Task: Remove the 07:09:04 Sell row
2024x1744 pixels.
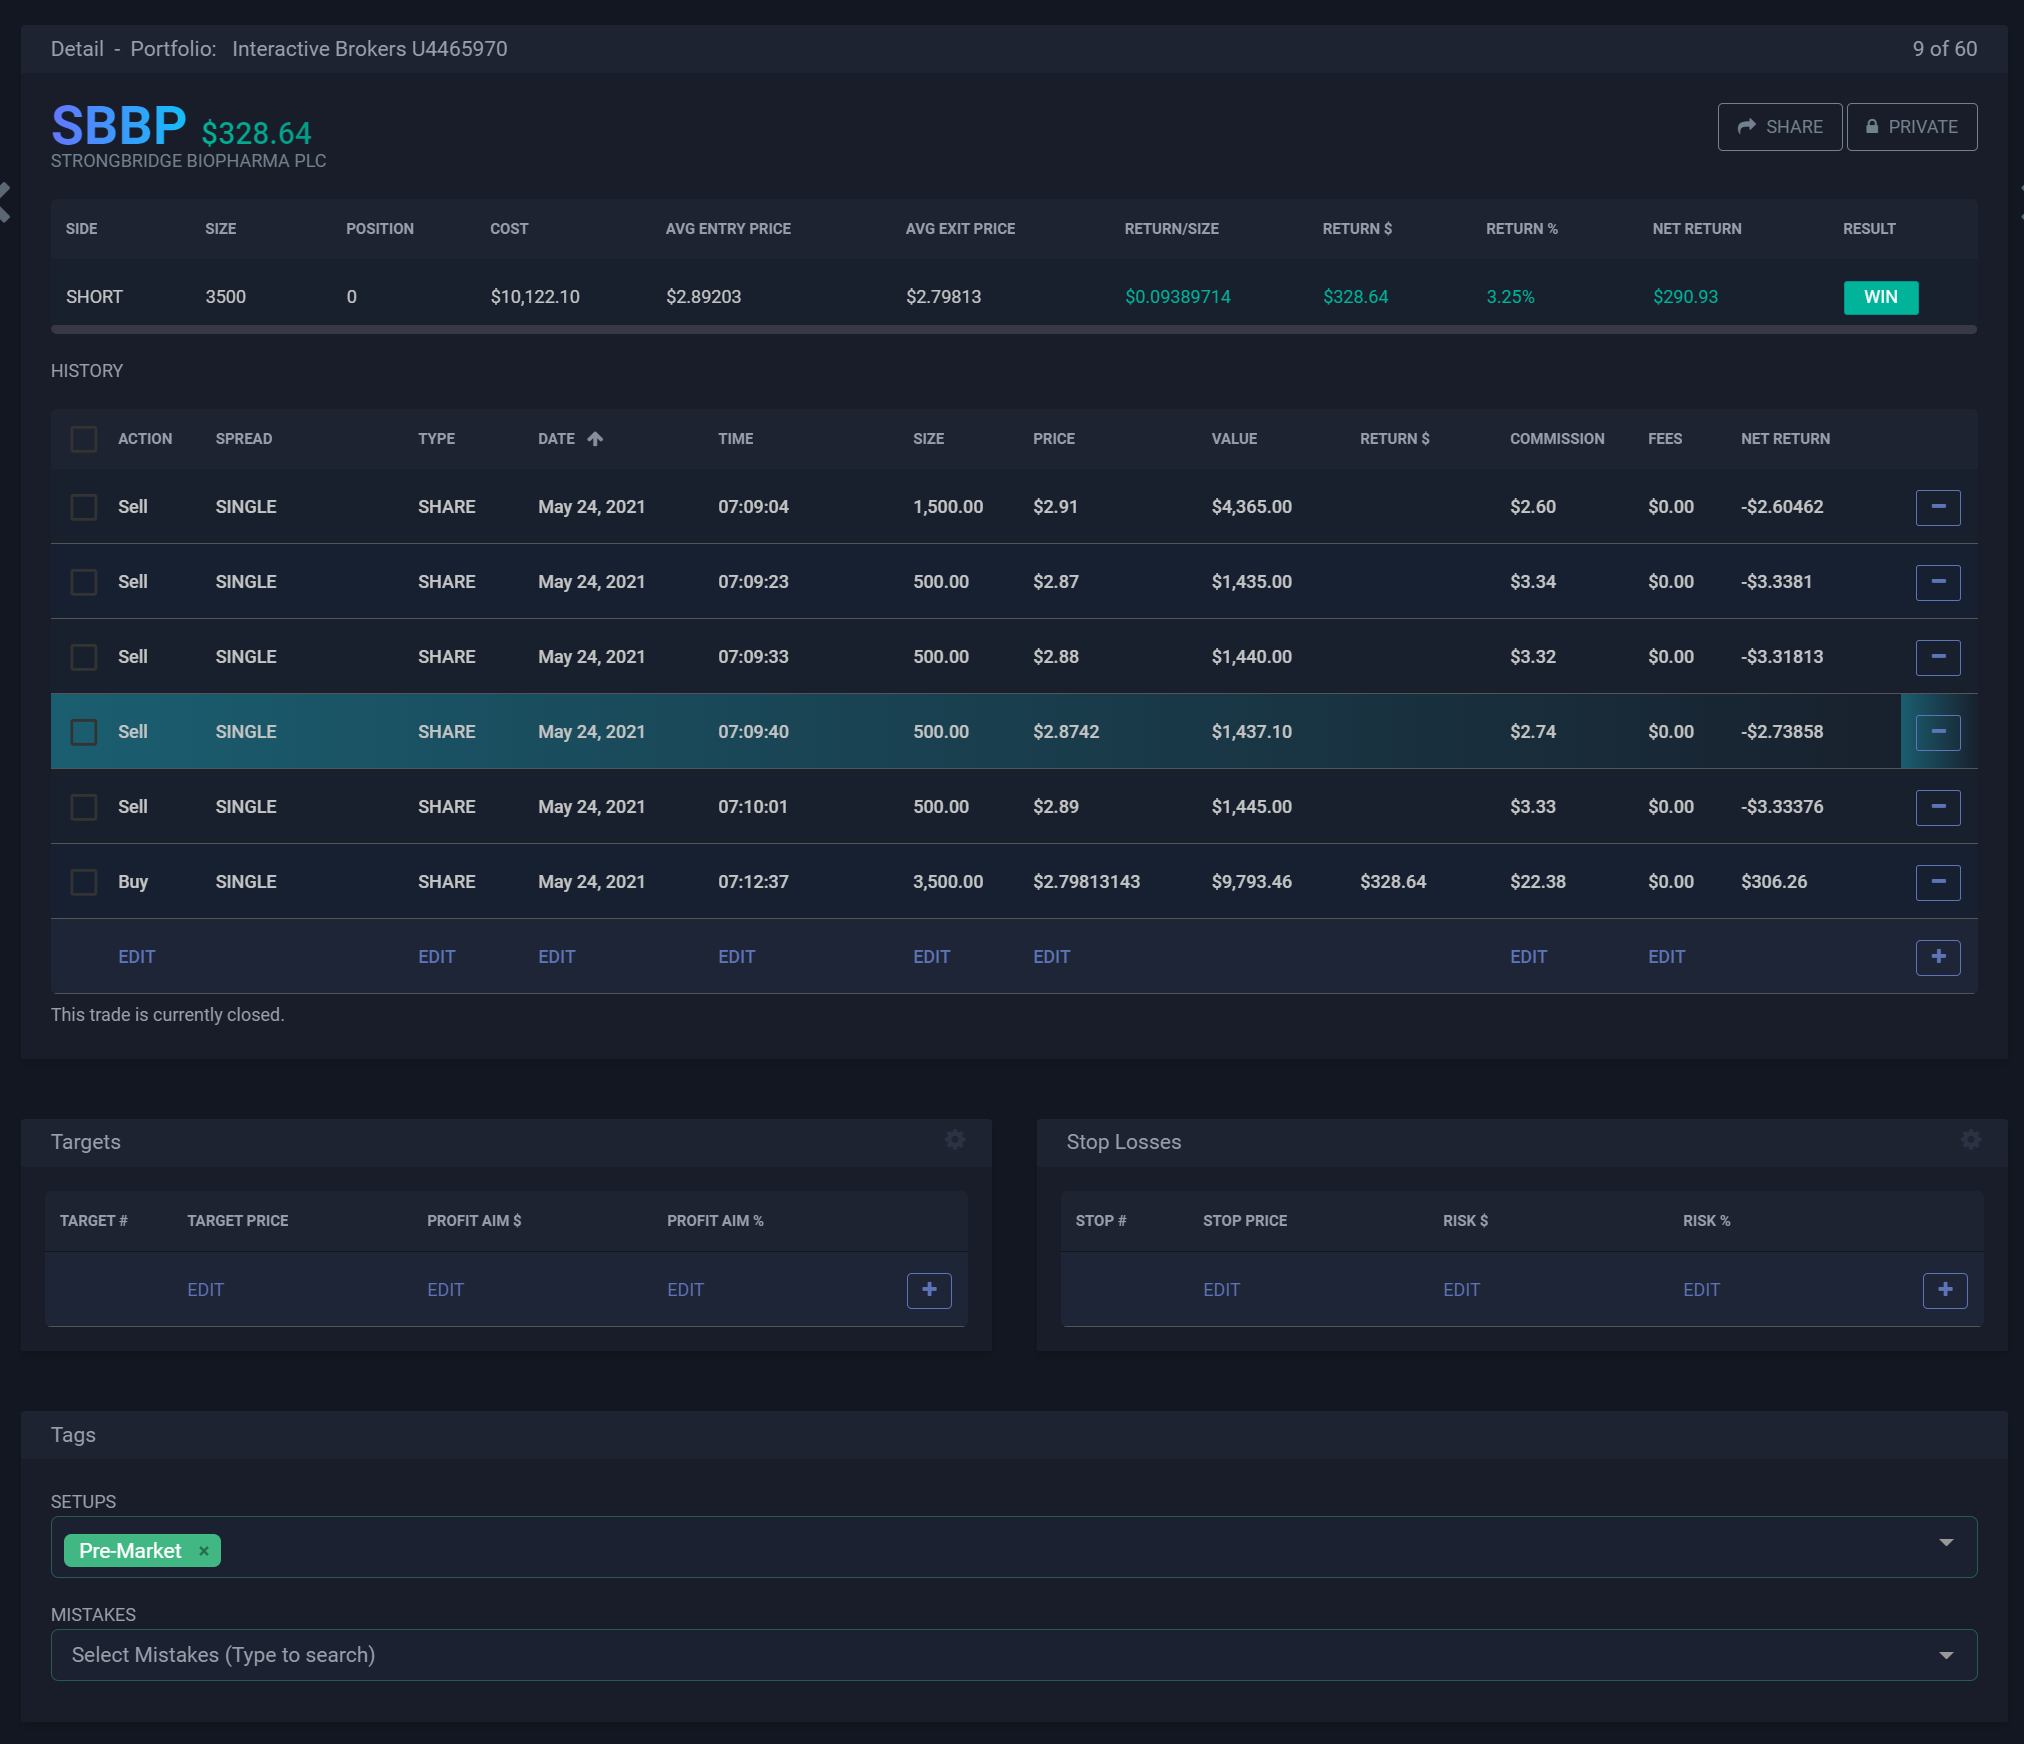Action: pyautogui.click(x=1937, y=507)
